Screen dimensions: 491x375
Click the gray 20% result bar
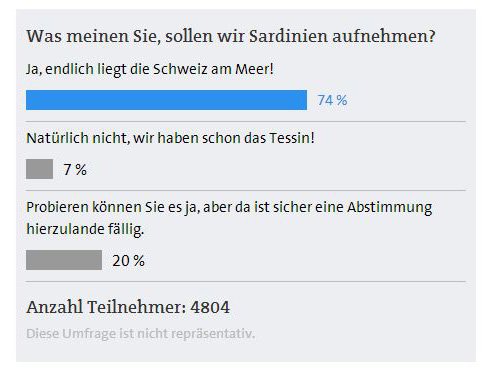click(64, 260)
